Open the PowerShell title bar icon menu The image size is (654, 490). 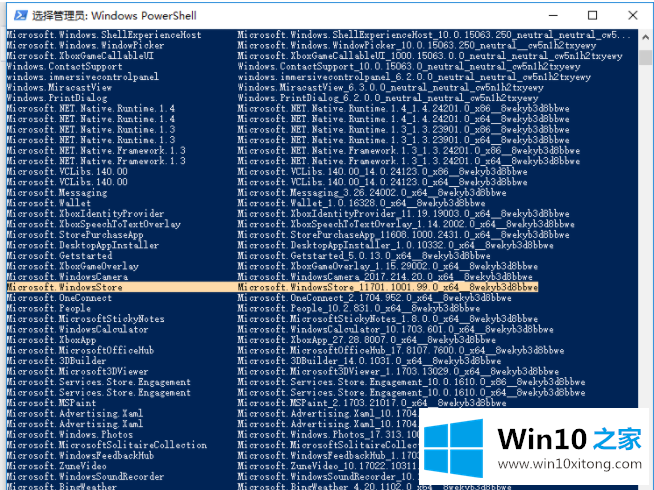(x=20, y=16)
